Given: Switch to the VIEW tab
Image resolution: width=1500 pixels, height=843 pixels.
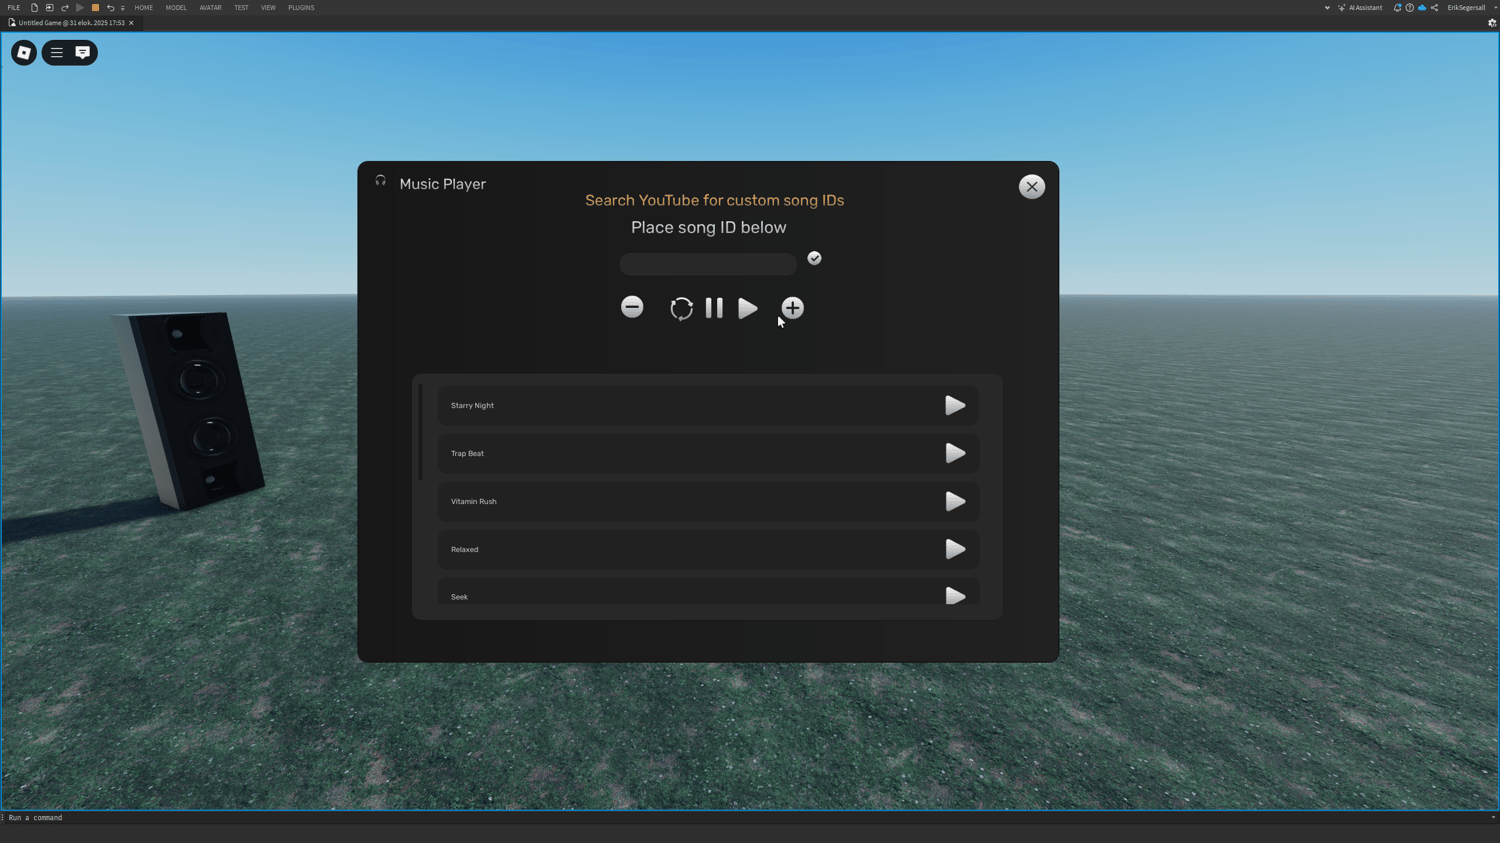Looking at the screenshot, I should click(x=268, y=8).
